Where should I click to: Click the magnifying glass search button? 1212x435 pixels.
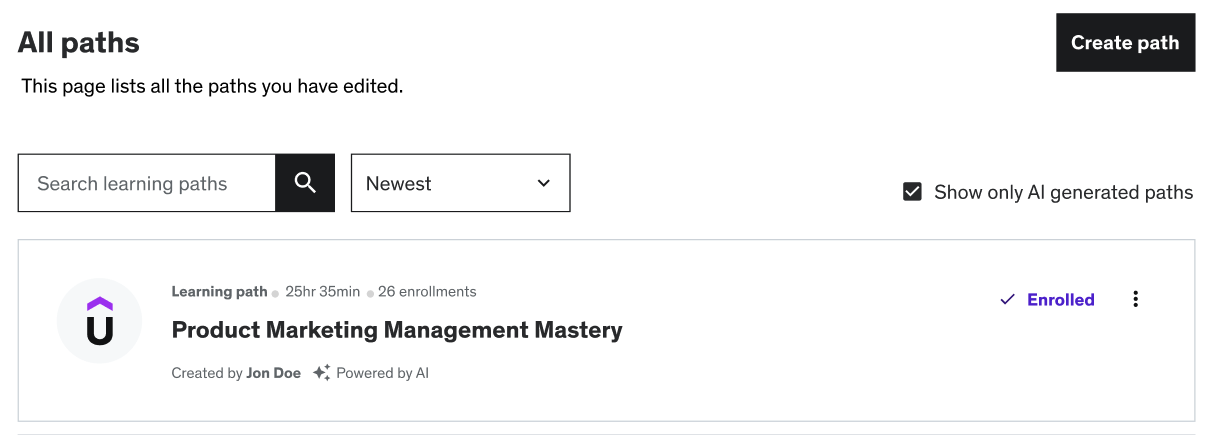pyautogui.click(x=305, y=183)
